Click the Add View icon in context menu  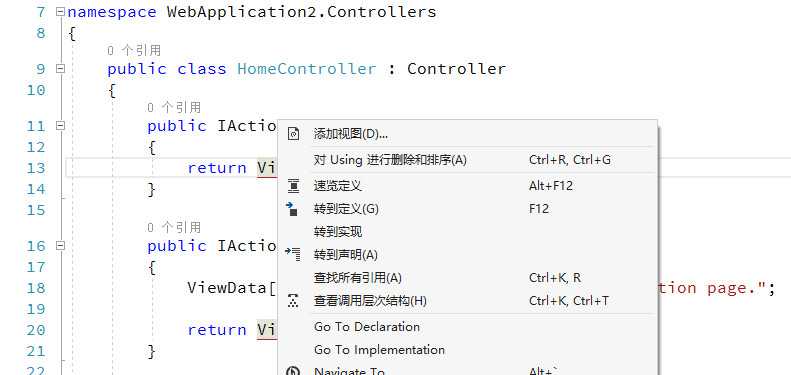[x=293, y=134]
